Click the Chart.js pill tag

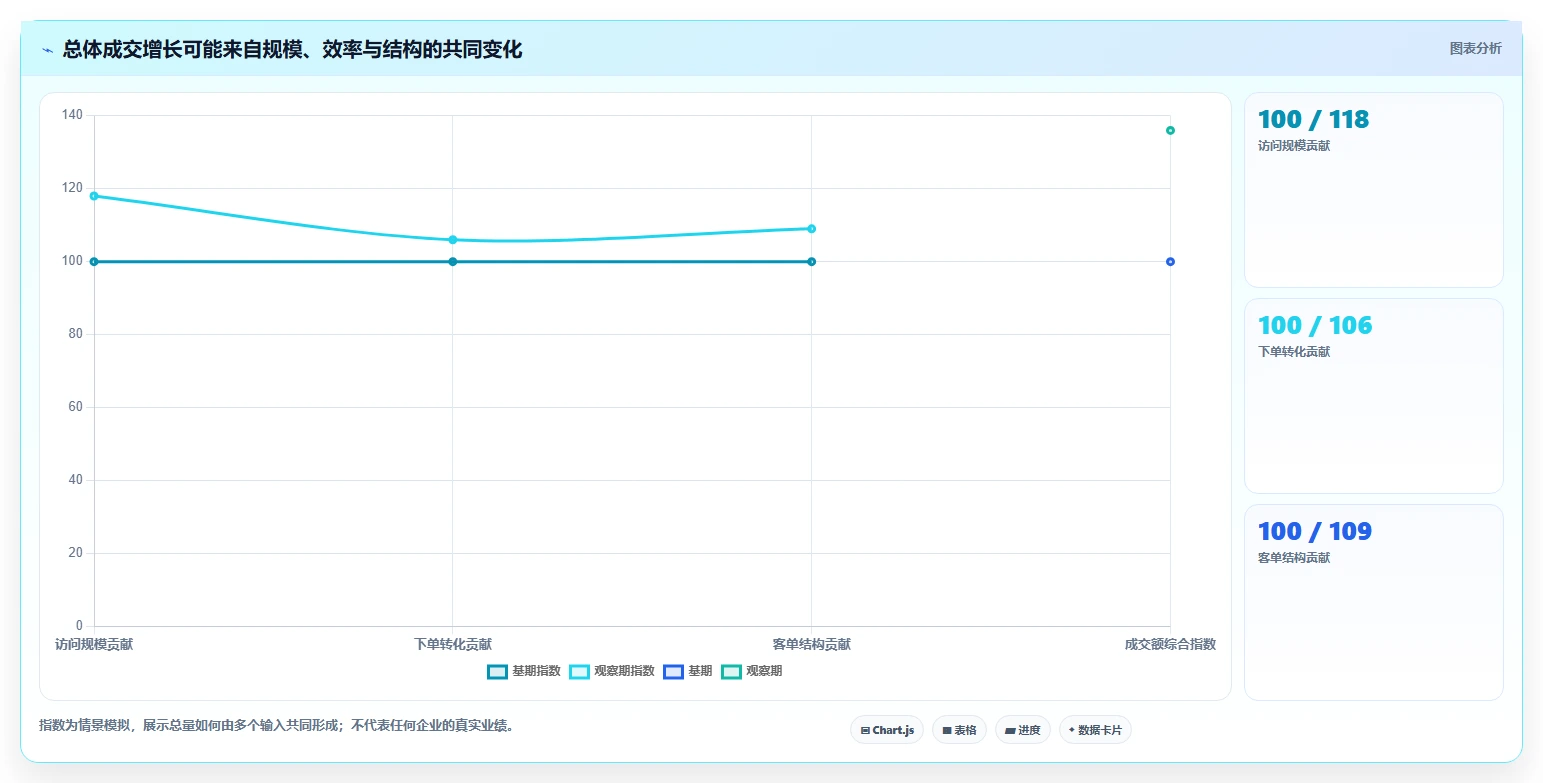(x=887, y=730)
